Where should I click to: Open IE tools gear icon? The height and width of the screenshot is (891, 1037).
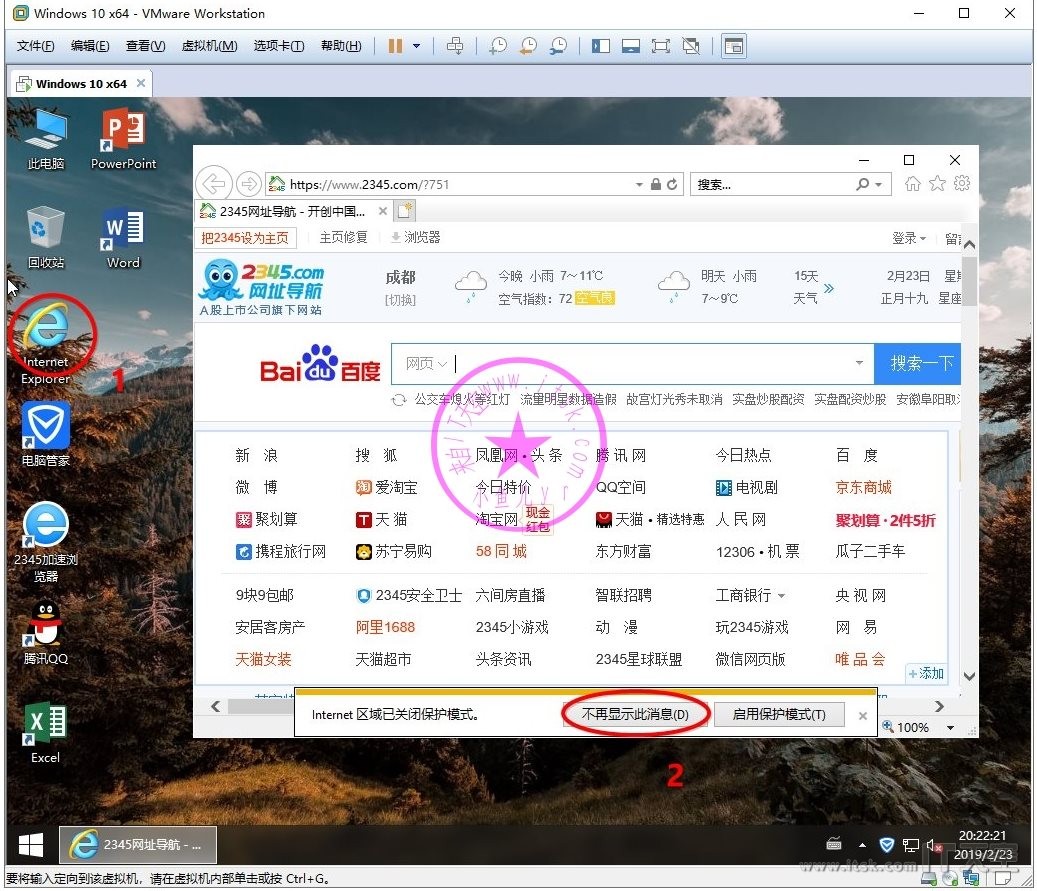click(x=962, y=183)
